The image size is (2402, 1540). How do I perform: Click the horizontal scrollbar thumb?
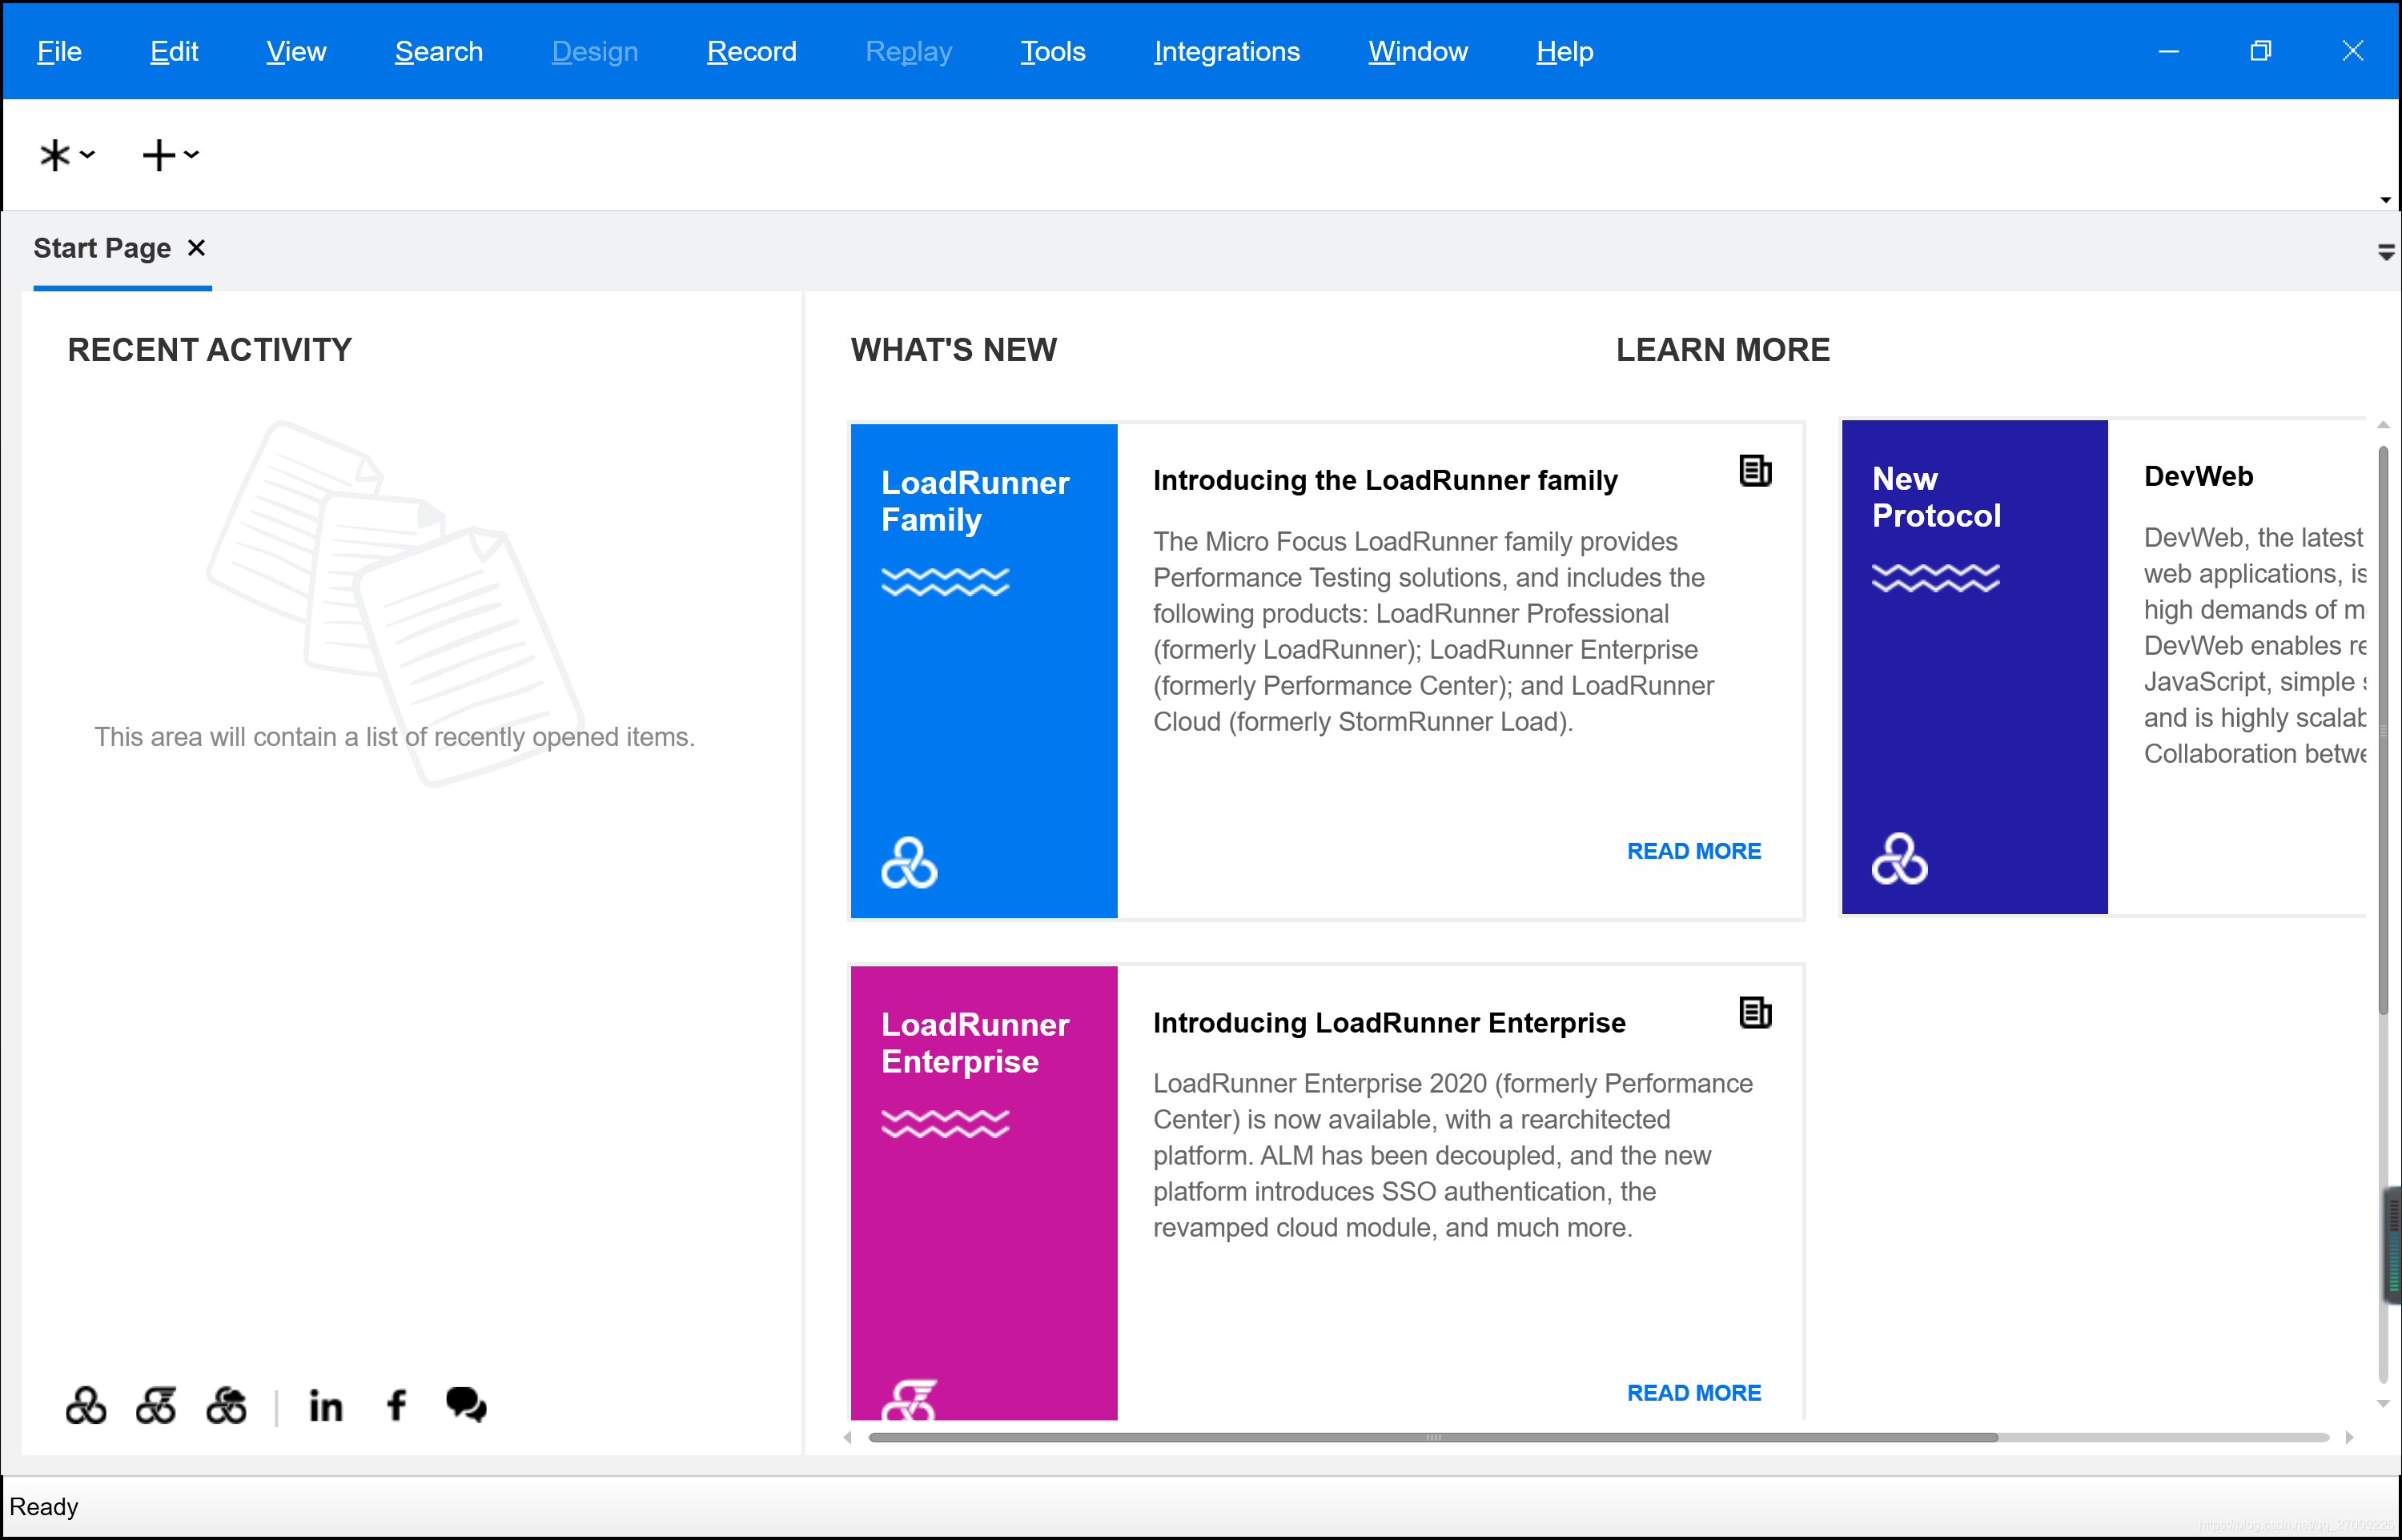pyautogui.click(x=1433, y=1437)
